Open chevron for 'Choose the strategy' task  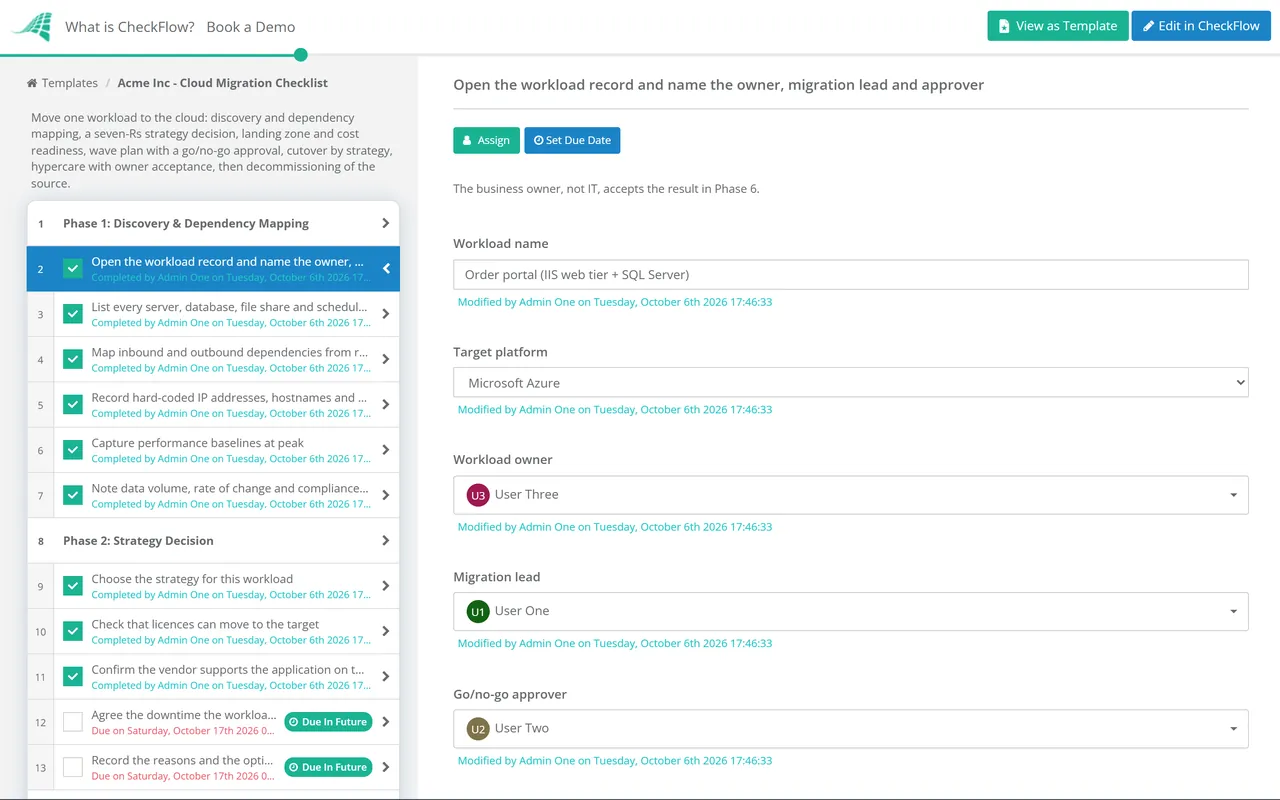tap(386, 586)
